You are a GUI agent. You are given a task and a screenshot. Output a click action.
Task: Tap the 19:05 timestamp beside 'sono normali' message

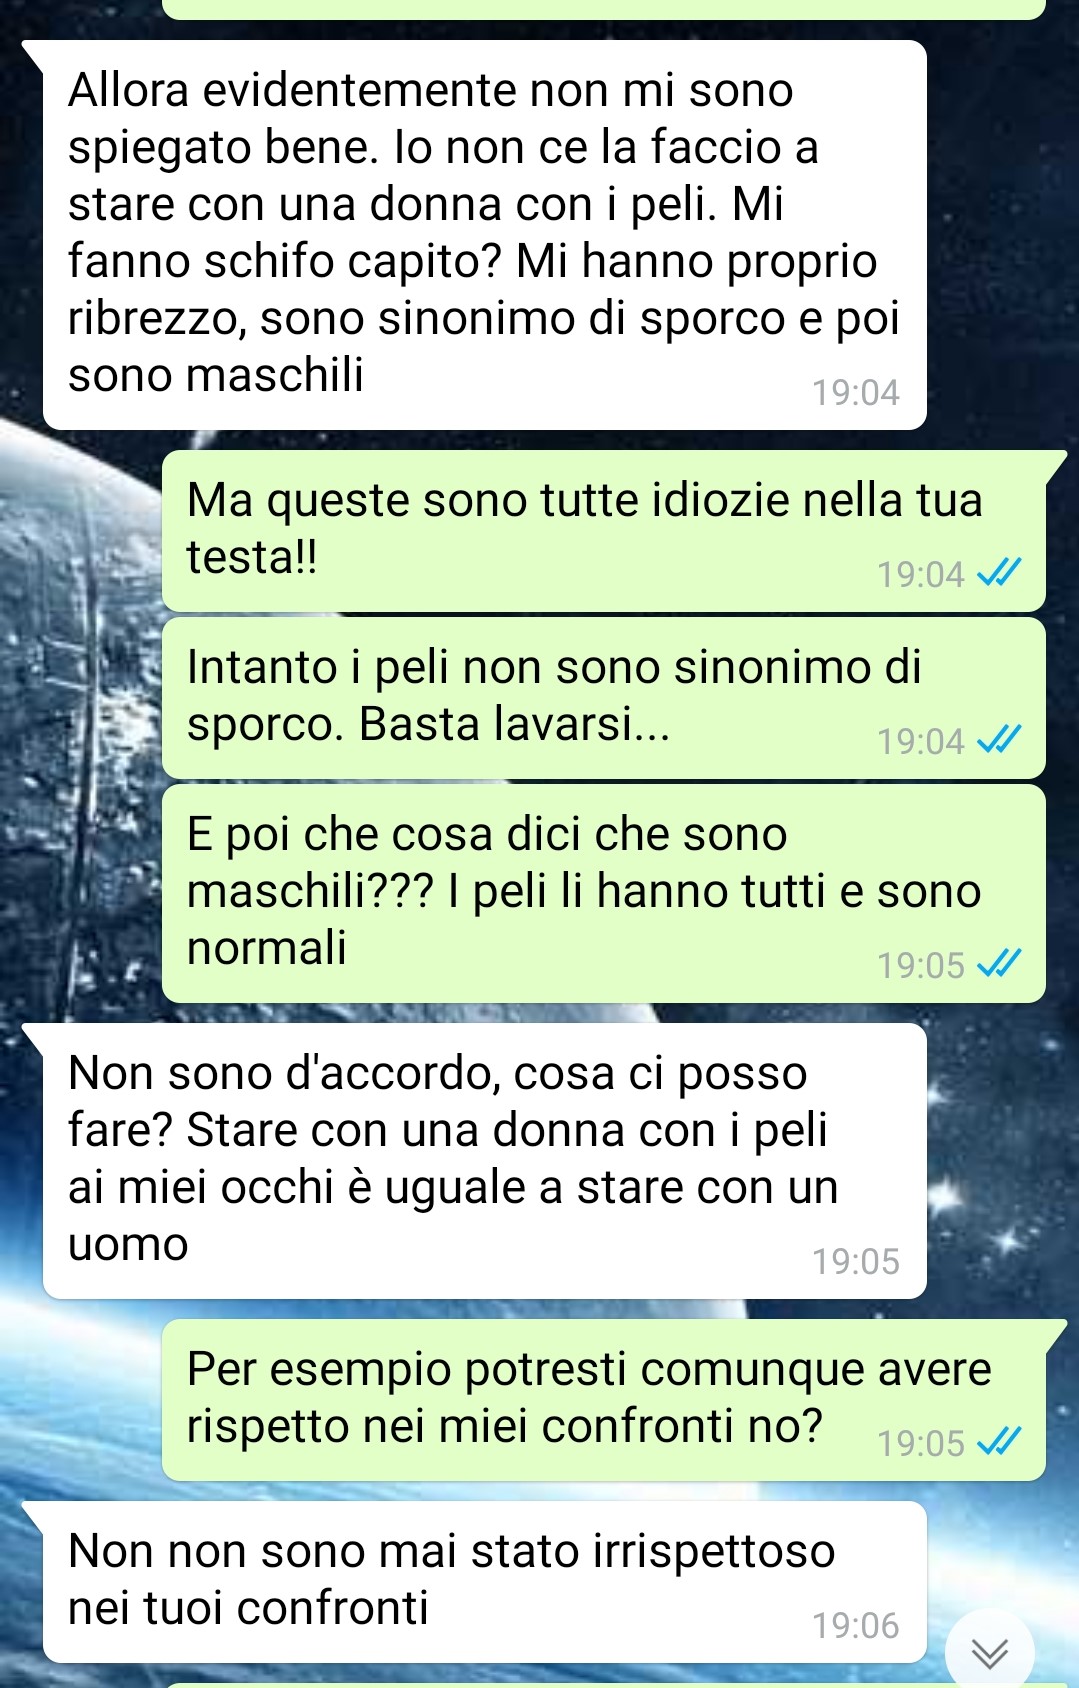[920, 965]
